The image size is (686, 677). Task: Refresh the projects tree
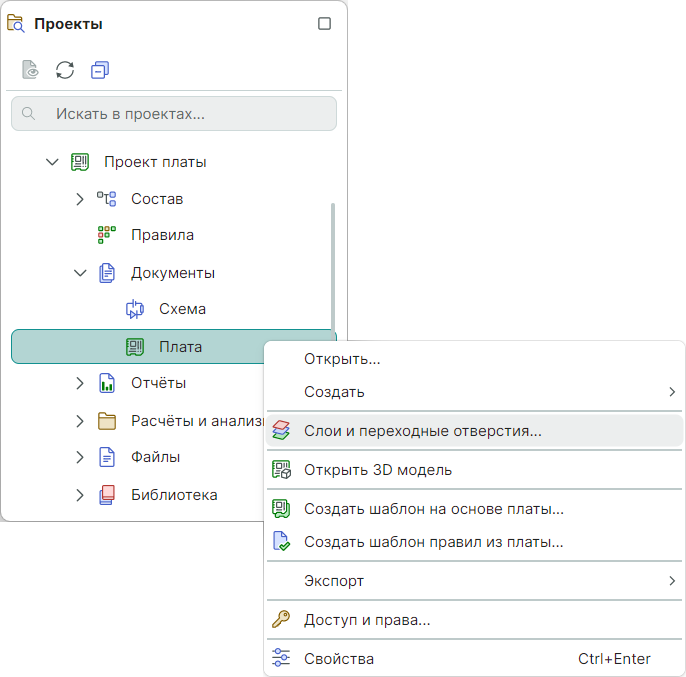(x=65, y=70)
